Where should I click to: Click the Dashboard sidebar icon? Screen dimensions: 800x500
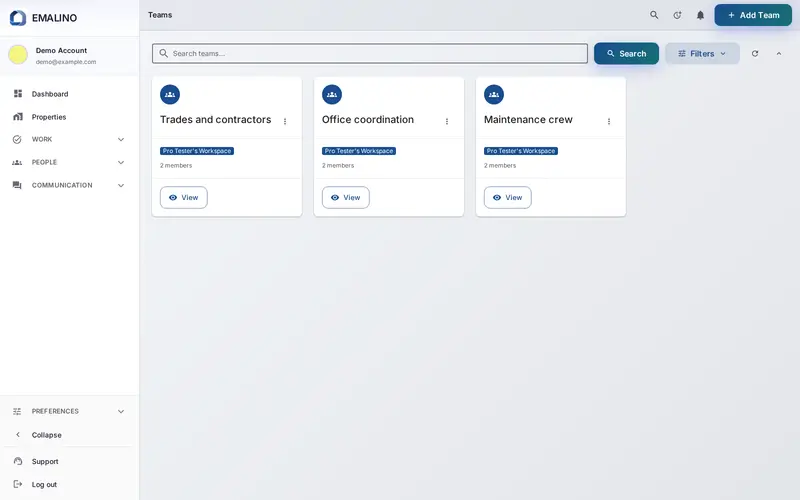click(x=18, y=93)
